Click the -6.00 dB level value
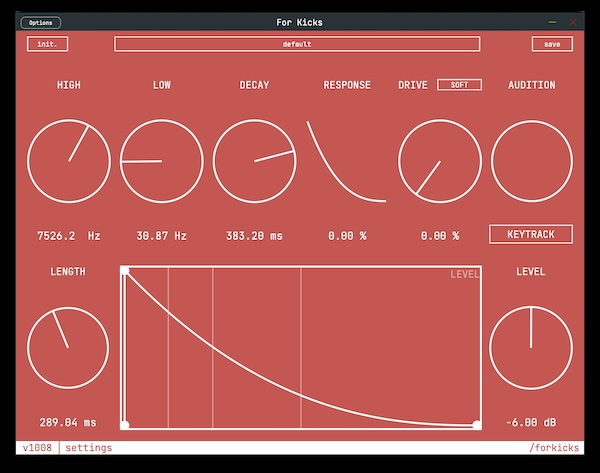Viewport: 600px width, 473px height. click(x=531, y=422)
